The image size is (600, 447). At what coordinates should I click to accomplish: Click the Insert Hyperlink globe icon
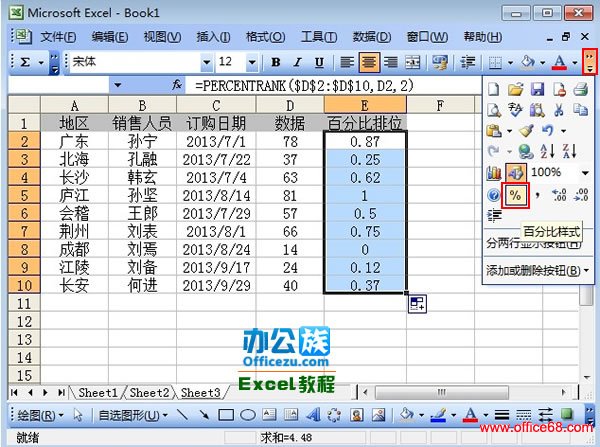click(x=526, y=152)
